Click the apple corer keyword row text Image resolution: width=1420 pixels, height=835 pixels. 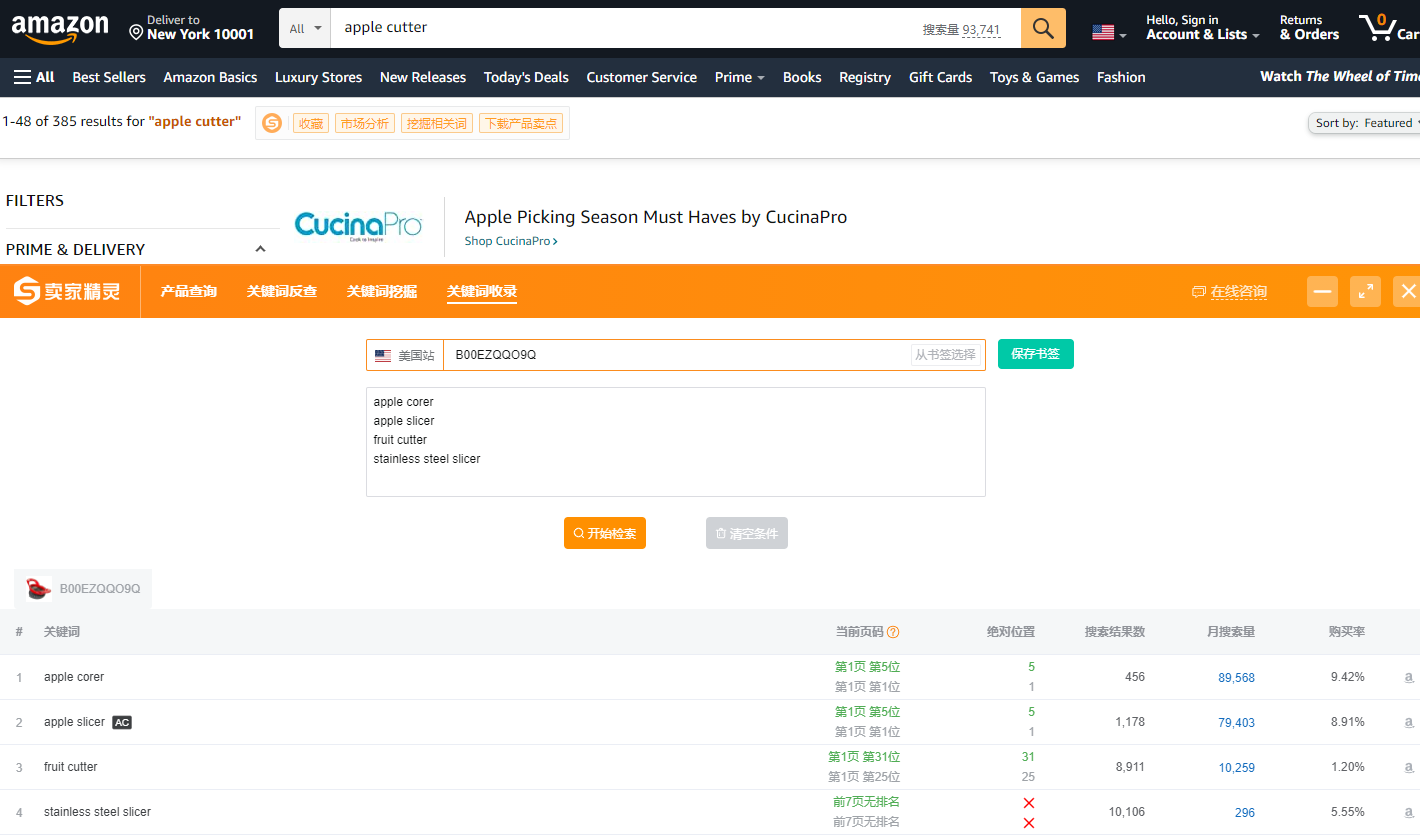pos(74,677)
